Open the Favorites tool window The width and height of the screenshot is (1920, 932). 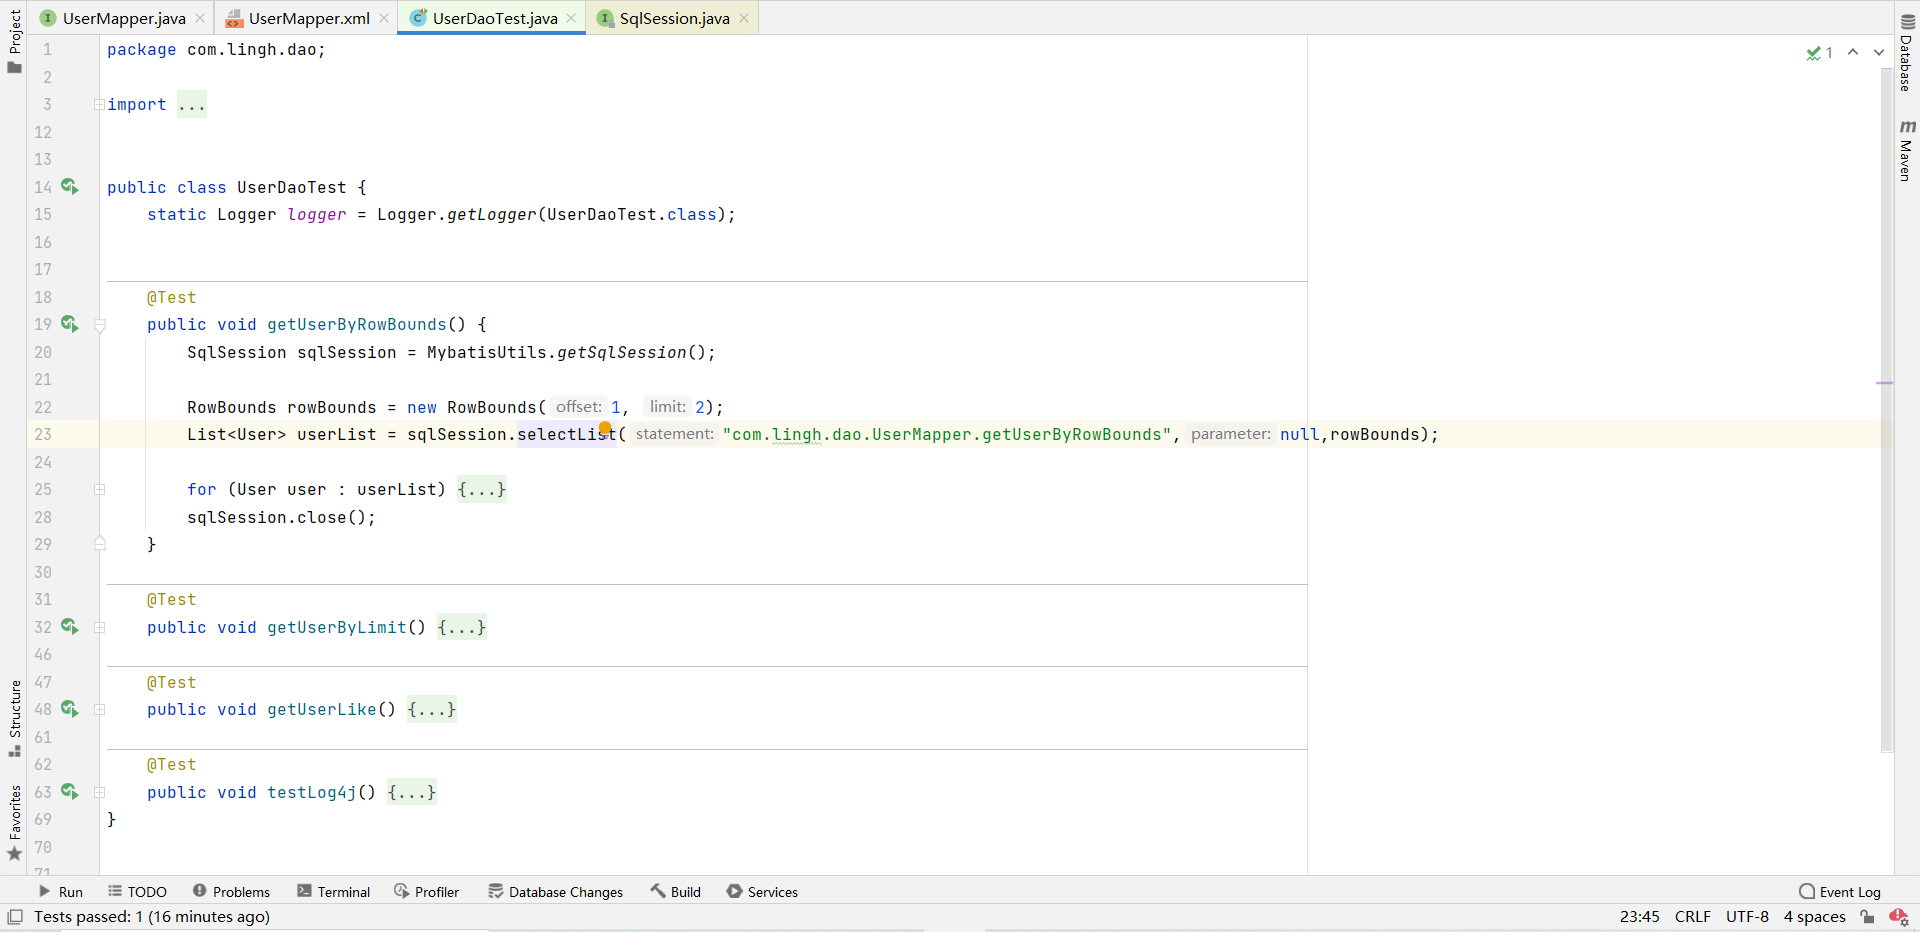click(14, 822)
